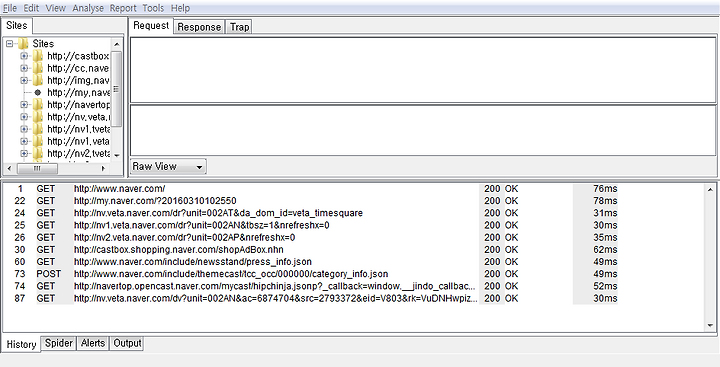Click inside the lower request body area

[x=423, y=130]
